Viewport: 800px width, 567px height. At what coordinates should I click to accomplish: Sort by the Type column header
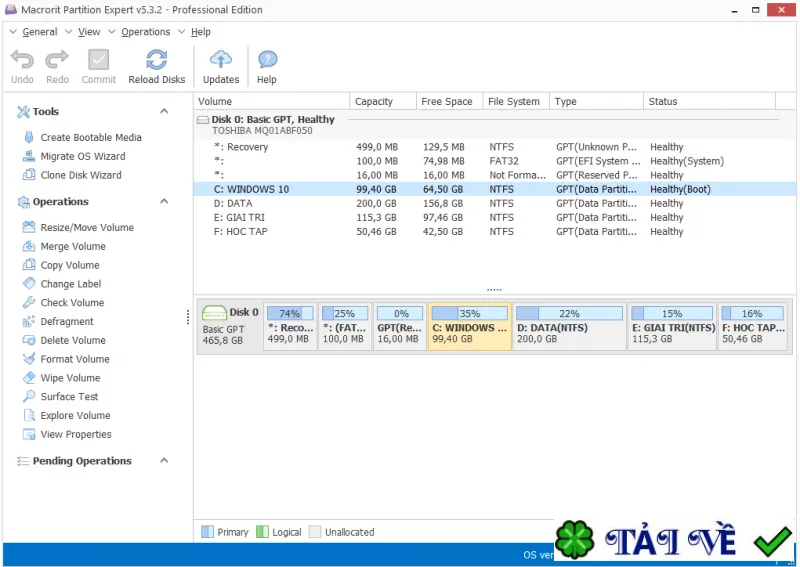(596, 101)
